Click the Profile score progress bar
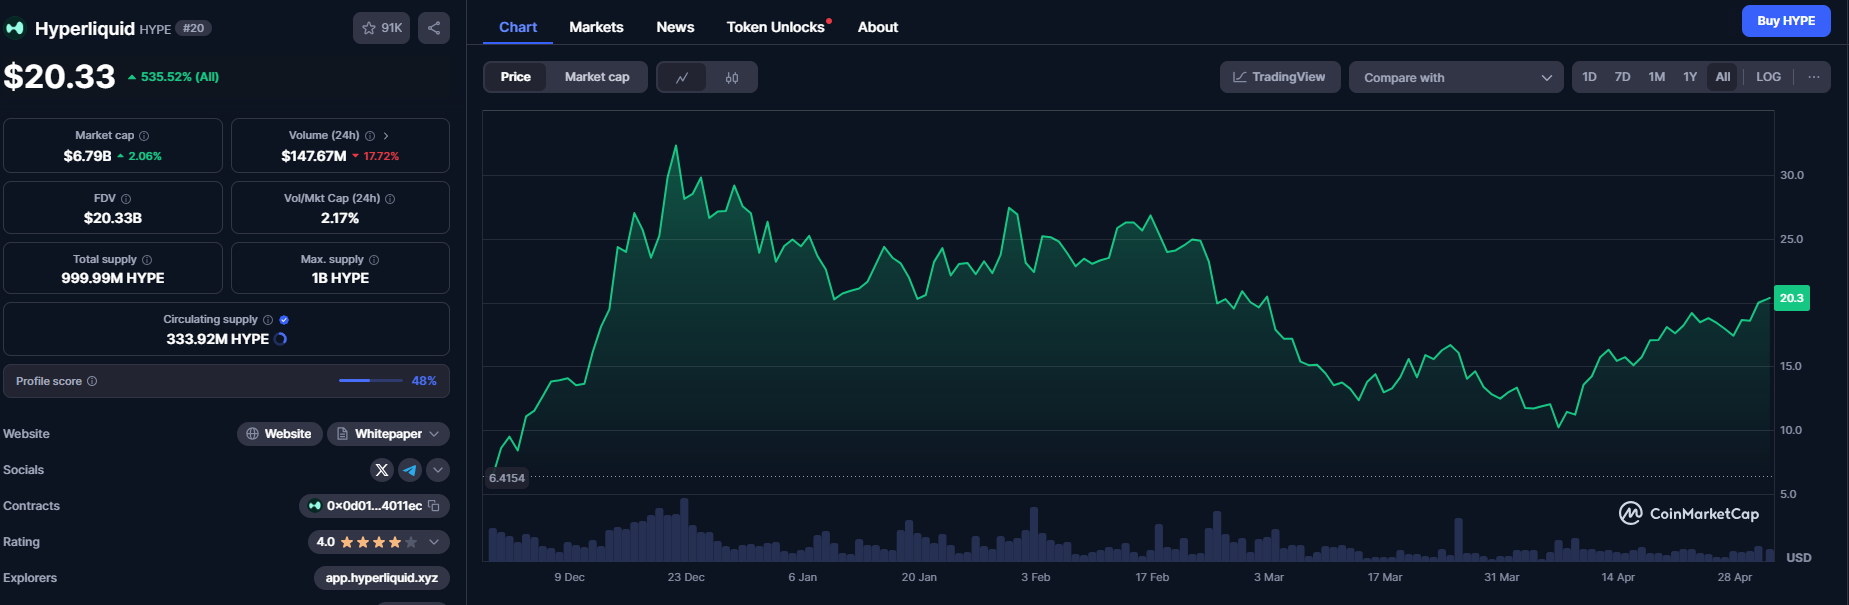Image resolution: width=1849 pixels, height=605 pixels. [x=370, y=381]
